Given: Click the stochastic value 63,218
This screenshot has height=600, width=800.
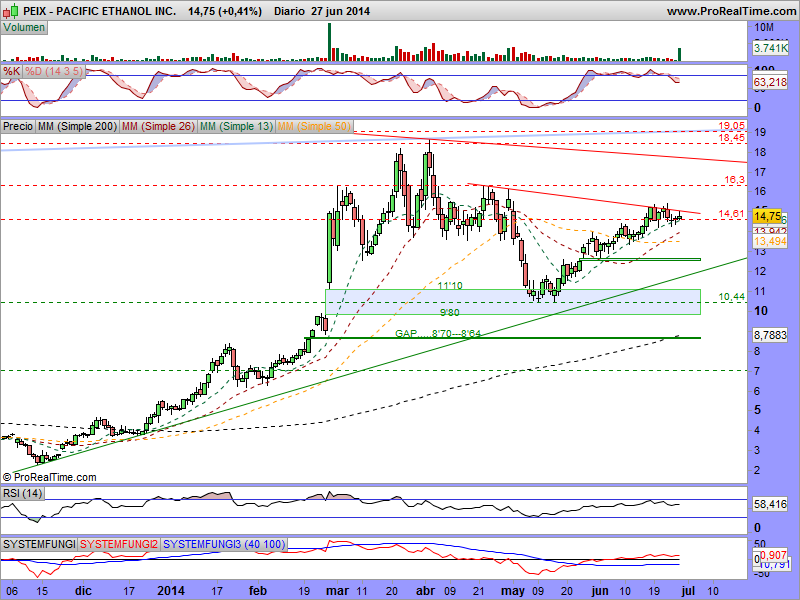Looking at the screenshot, I should point(770,82).
